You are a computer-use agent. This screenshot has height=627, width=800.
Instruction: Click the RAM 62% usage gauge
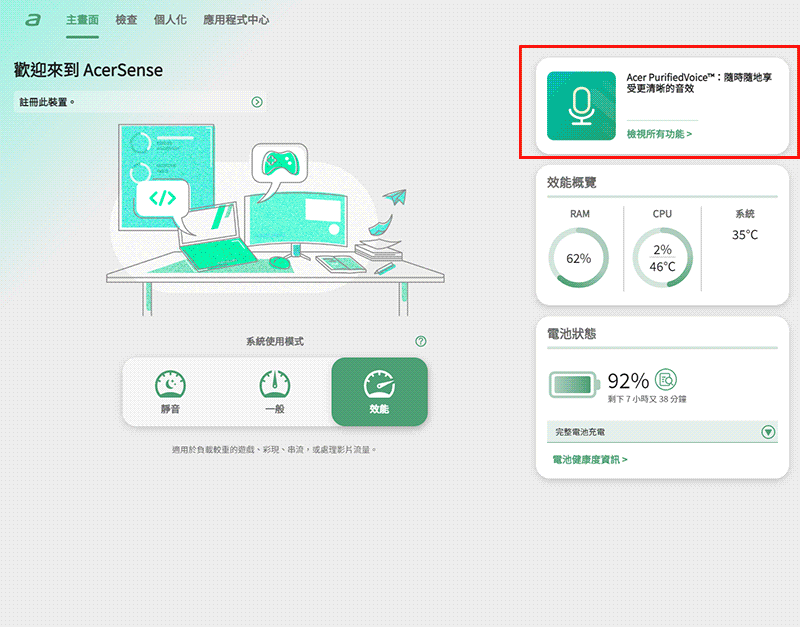coord(579,258)
